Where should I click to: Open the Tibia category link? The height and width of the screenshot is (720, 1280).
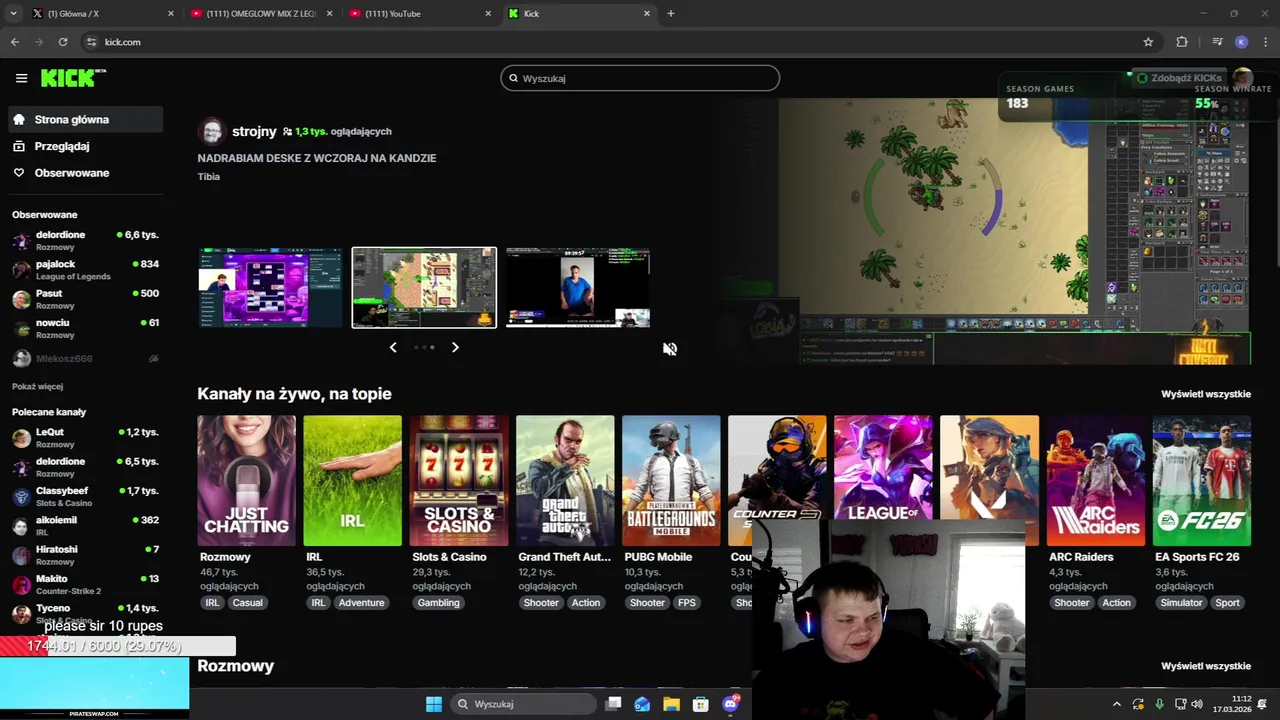[208, 177]
